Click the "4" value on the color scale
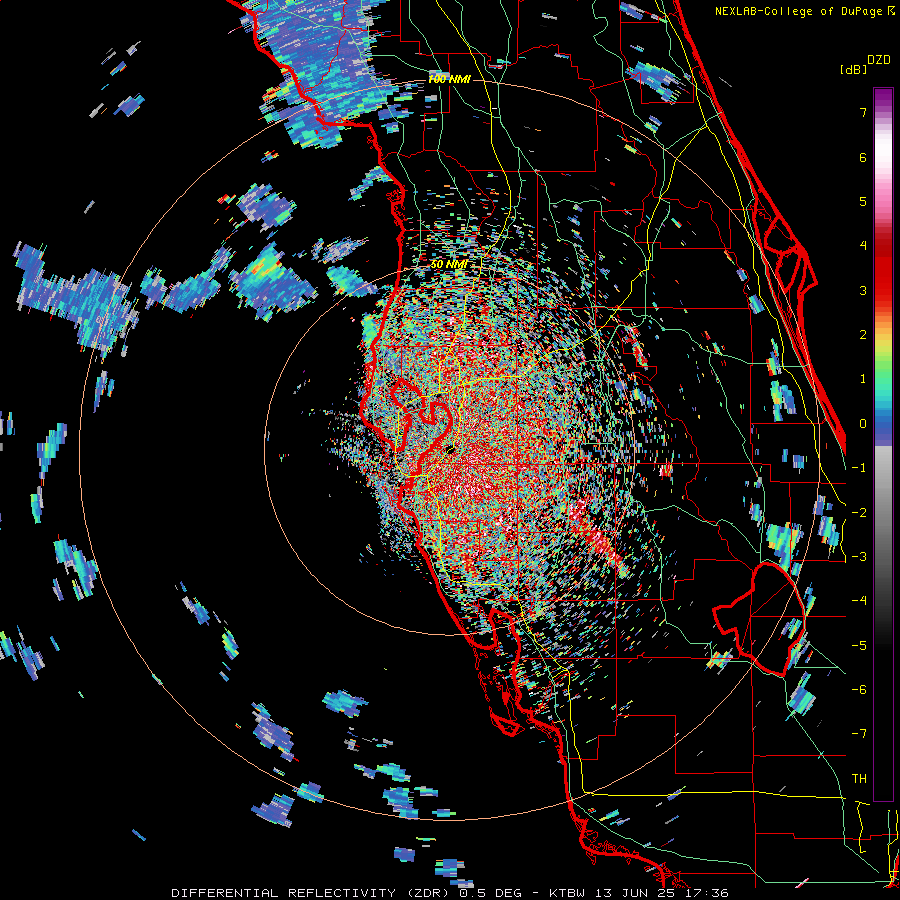Screen dimensions: 900x900 [x=863, y=246]
